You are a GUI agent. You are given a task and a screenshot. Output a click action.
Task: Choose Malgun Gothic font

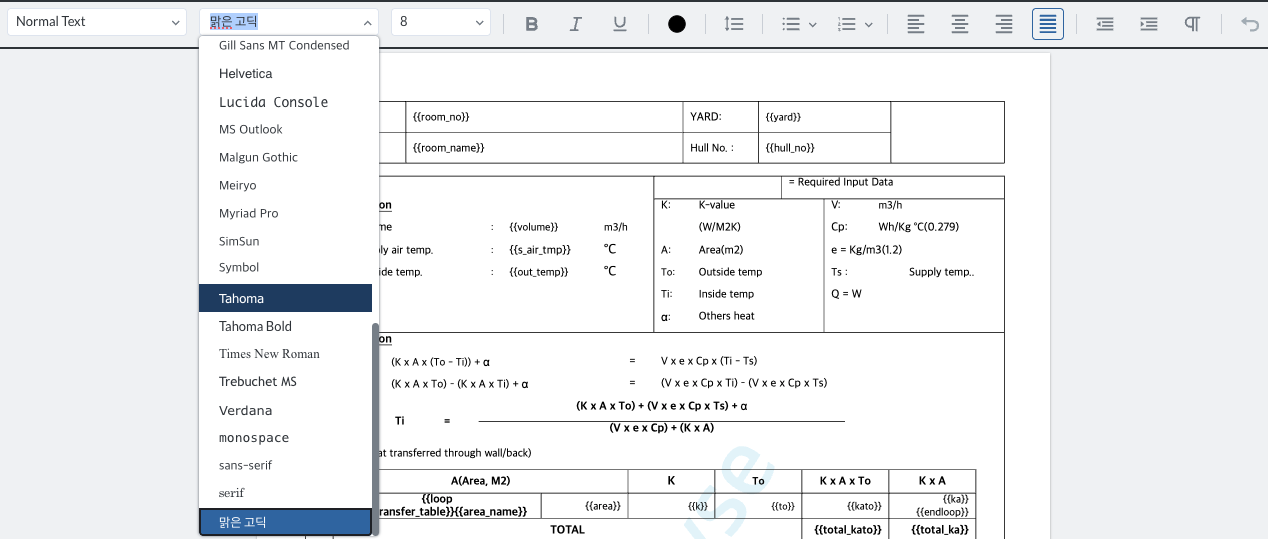[285, 158]
